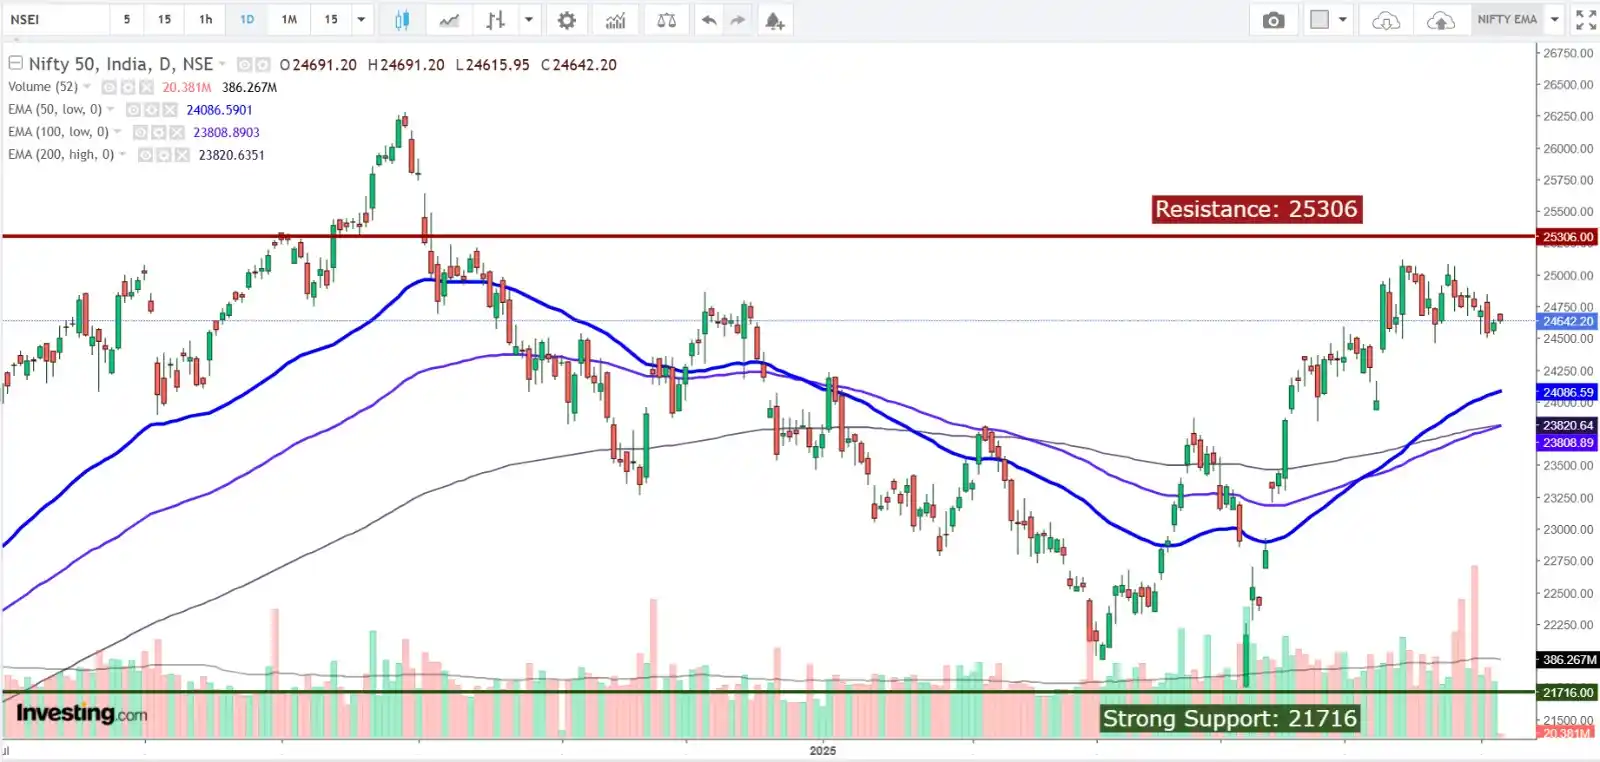Click the 21716.00 support price tag
This screenshot has width=1600, height=762.
[1567, 692]
